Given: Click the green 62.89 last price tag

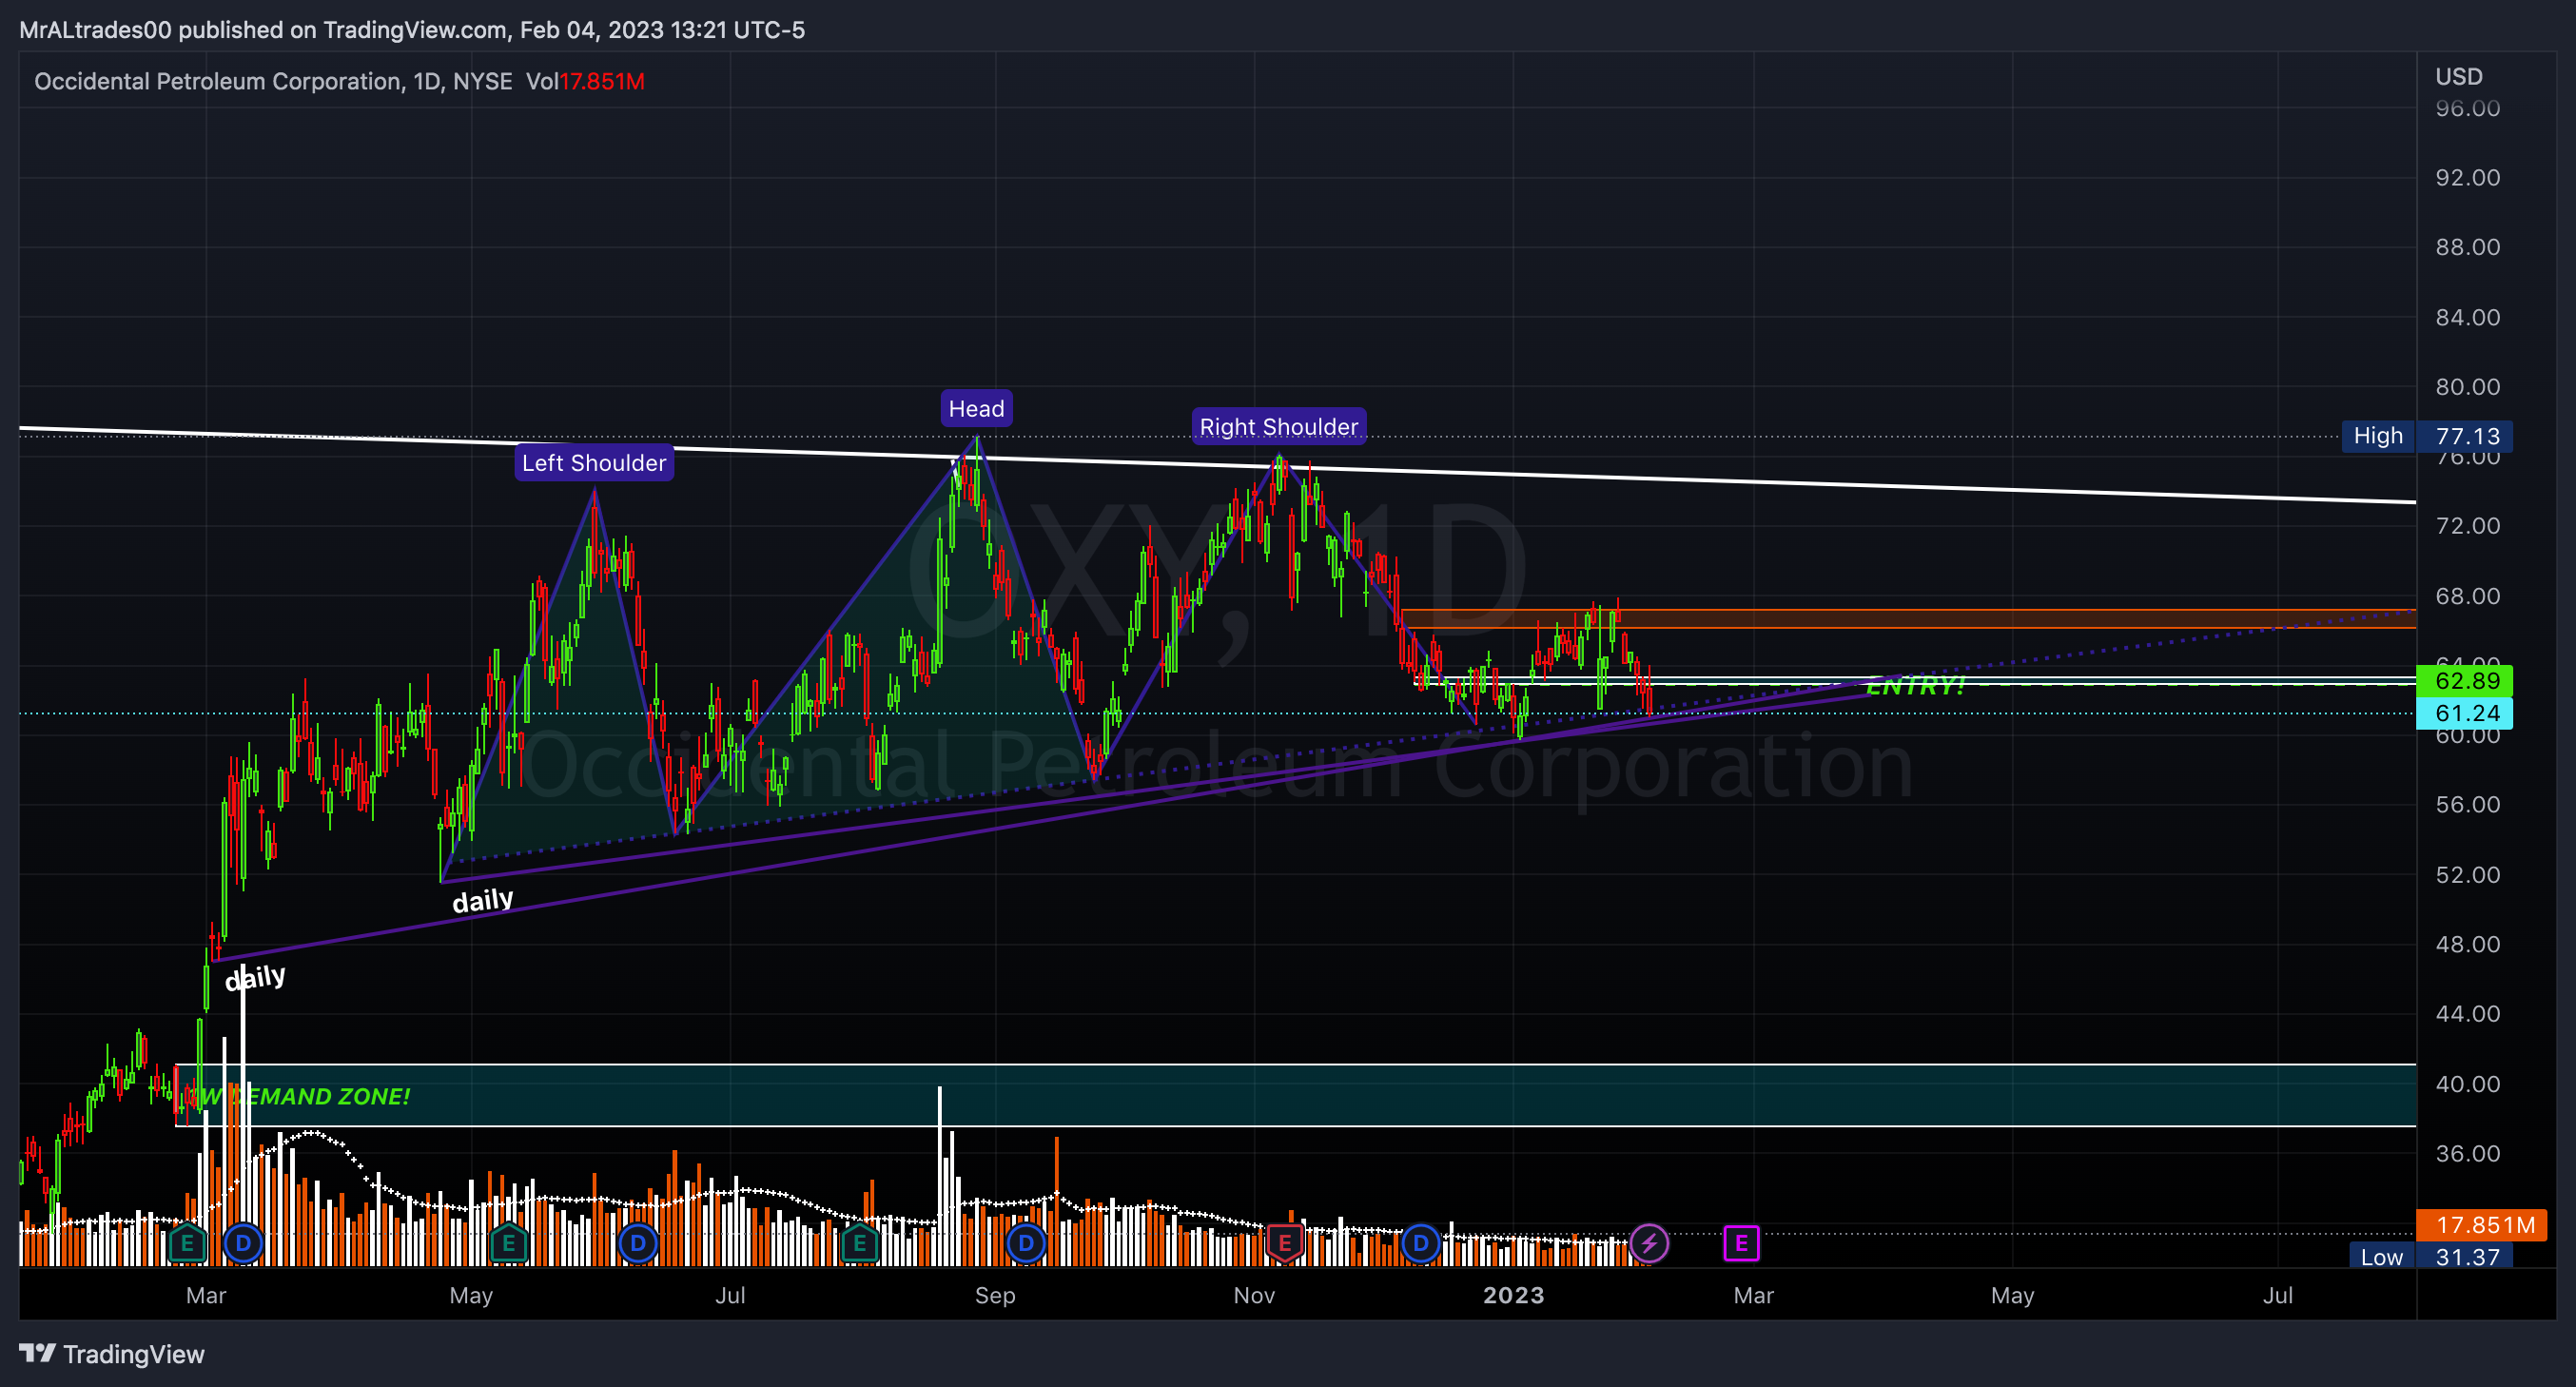Looking at the screenshot, I should pos(2464,681).
